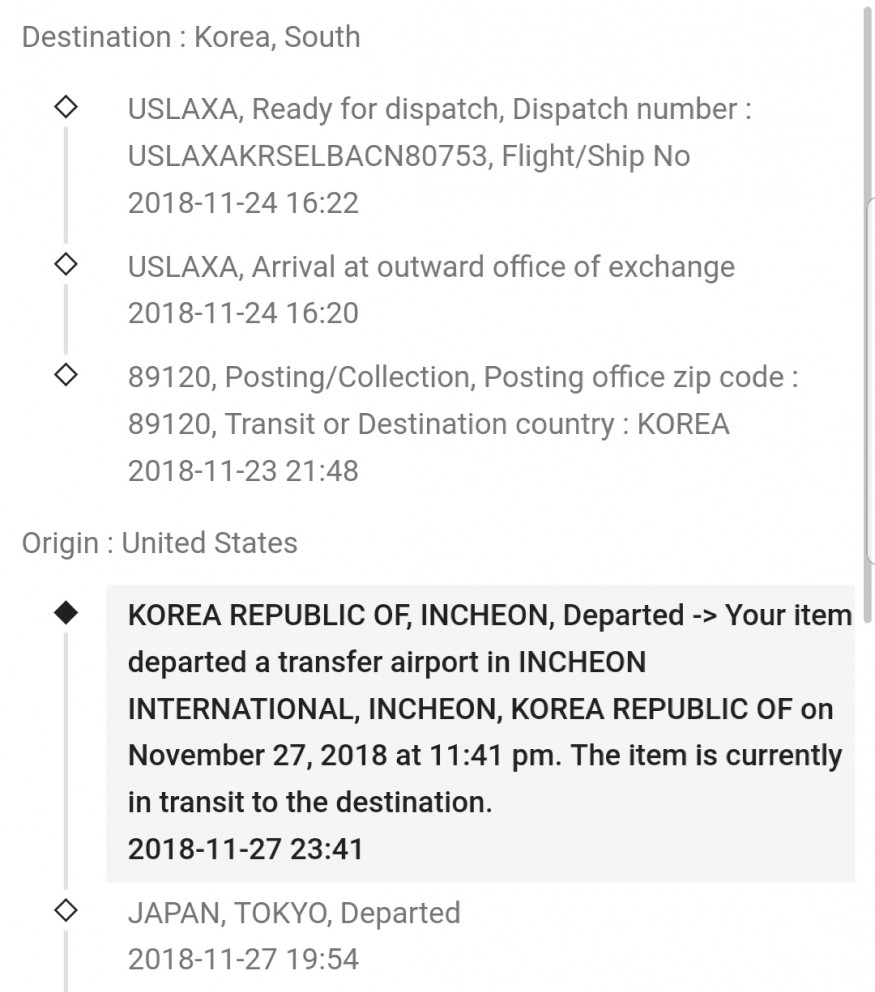875x992 pixels.
Task: Click the highlighted INCHEON departure event box
Action: [x=480, y=733]
